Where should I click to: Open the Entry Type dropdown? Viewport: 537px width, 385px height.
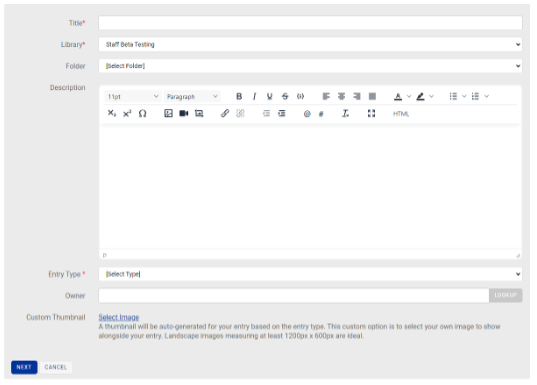pos(310,274)
